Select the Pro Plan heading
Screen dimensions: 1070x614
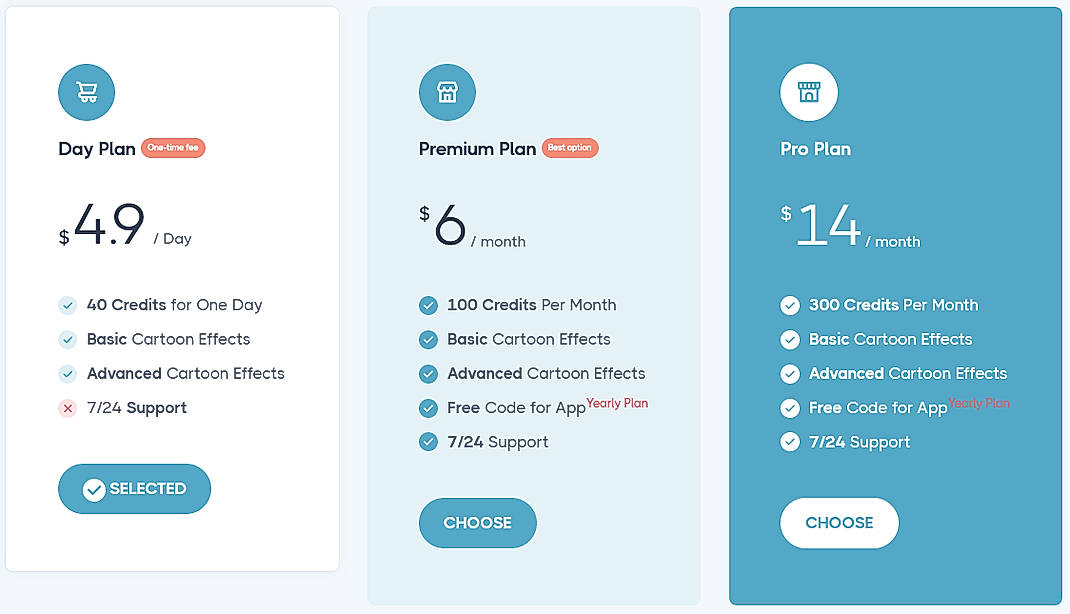[x=815, y=148]
